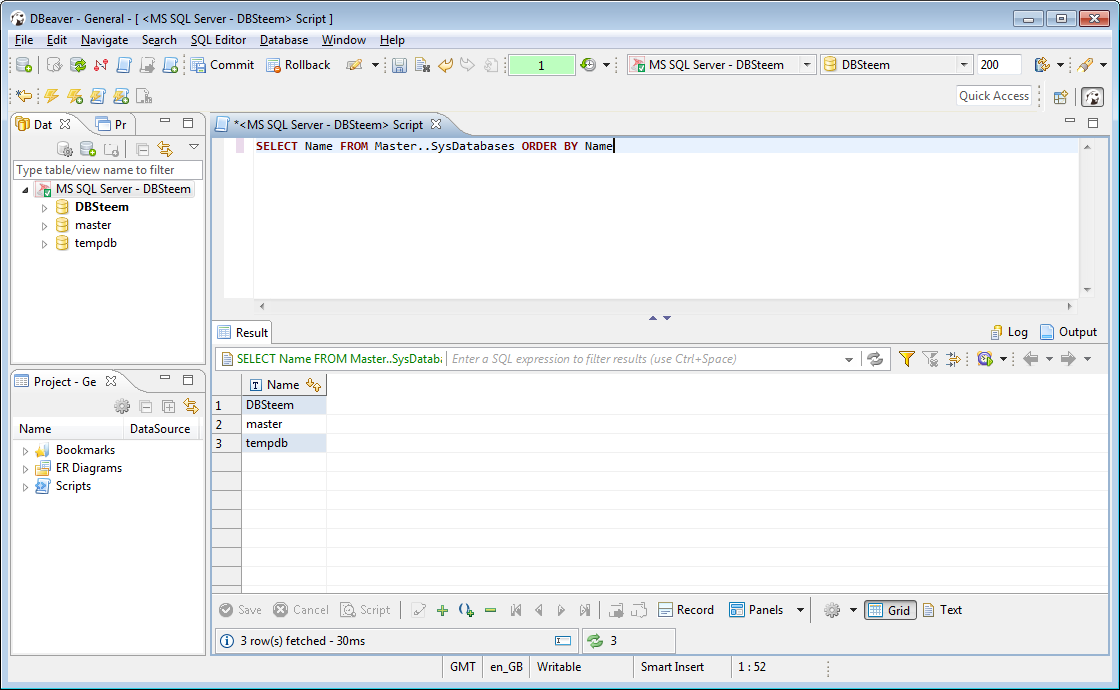Toggle sort order on Name column header
The width and height of the screenshot is (1120, 690).
click(313, 384)
